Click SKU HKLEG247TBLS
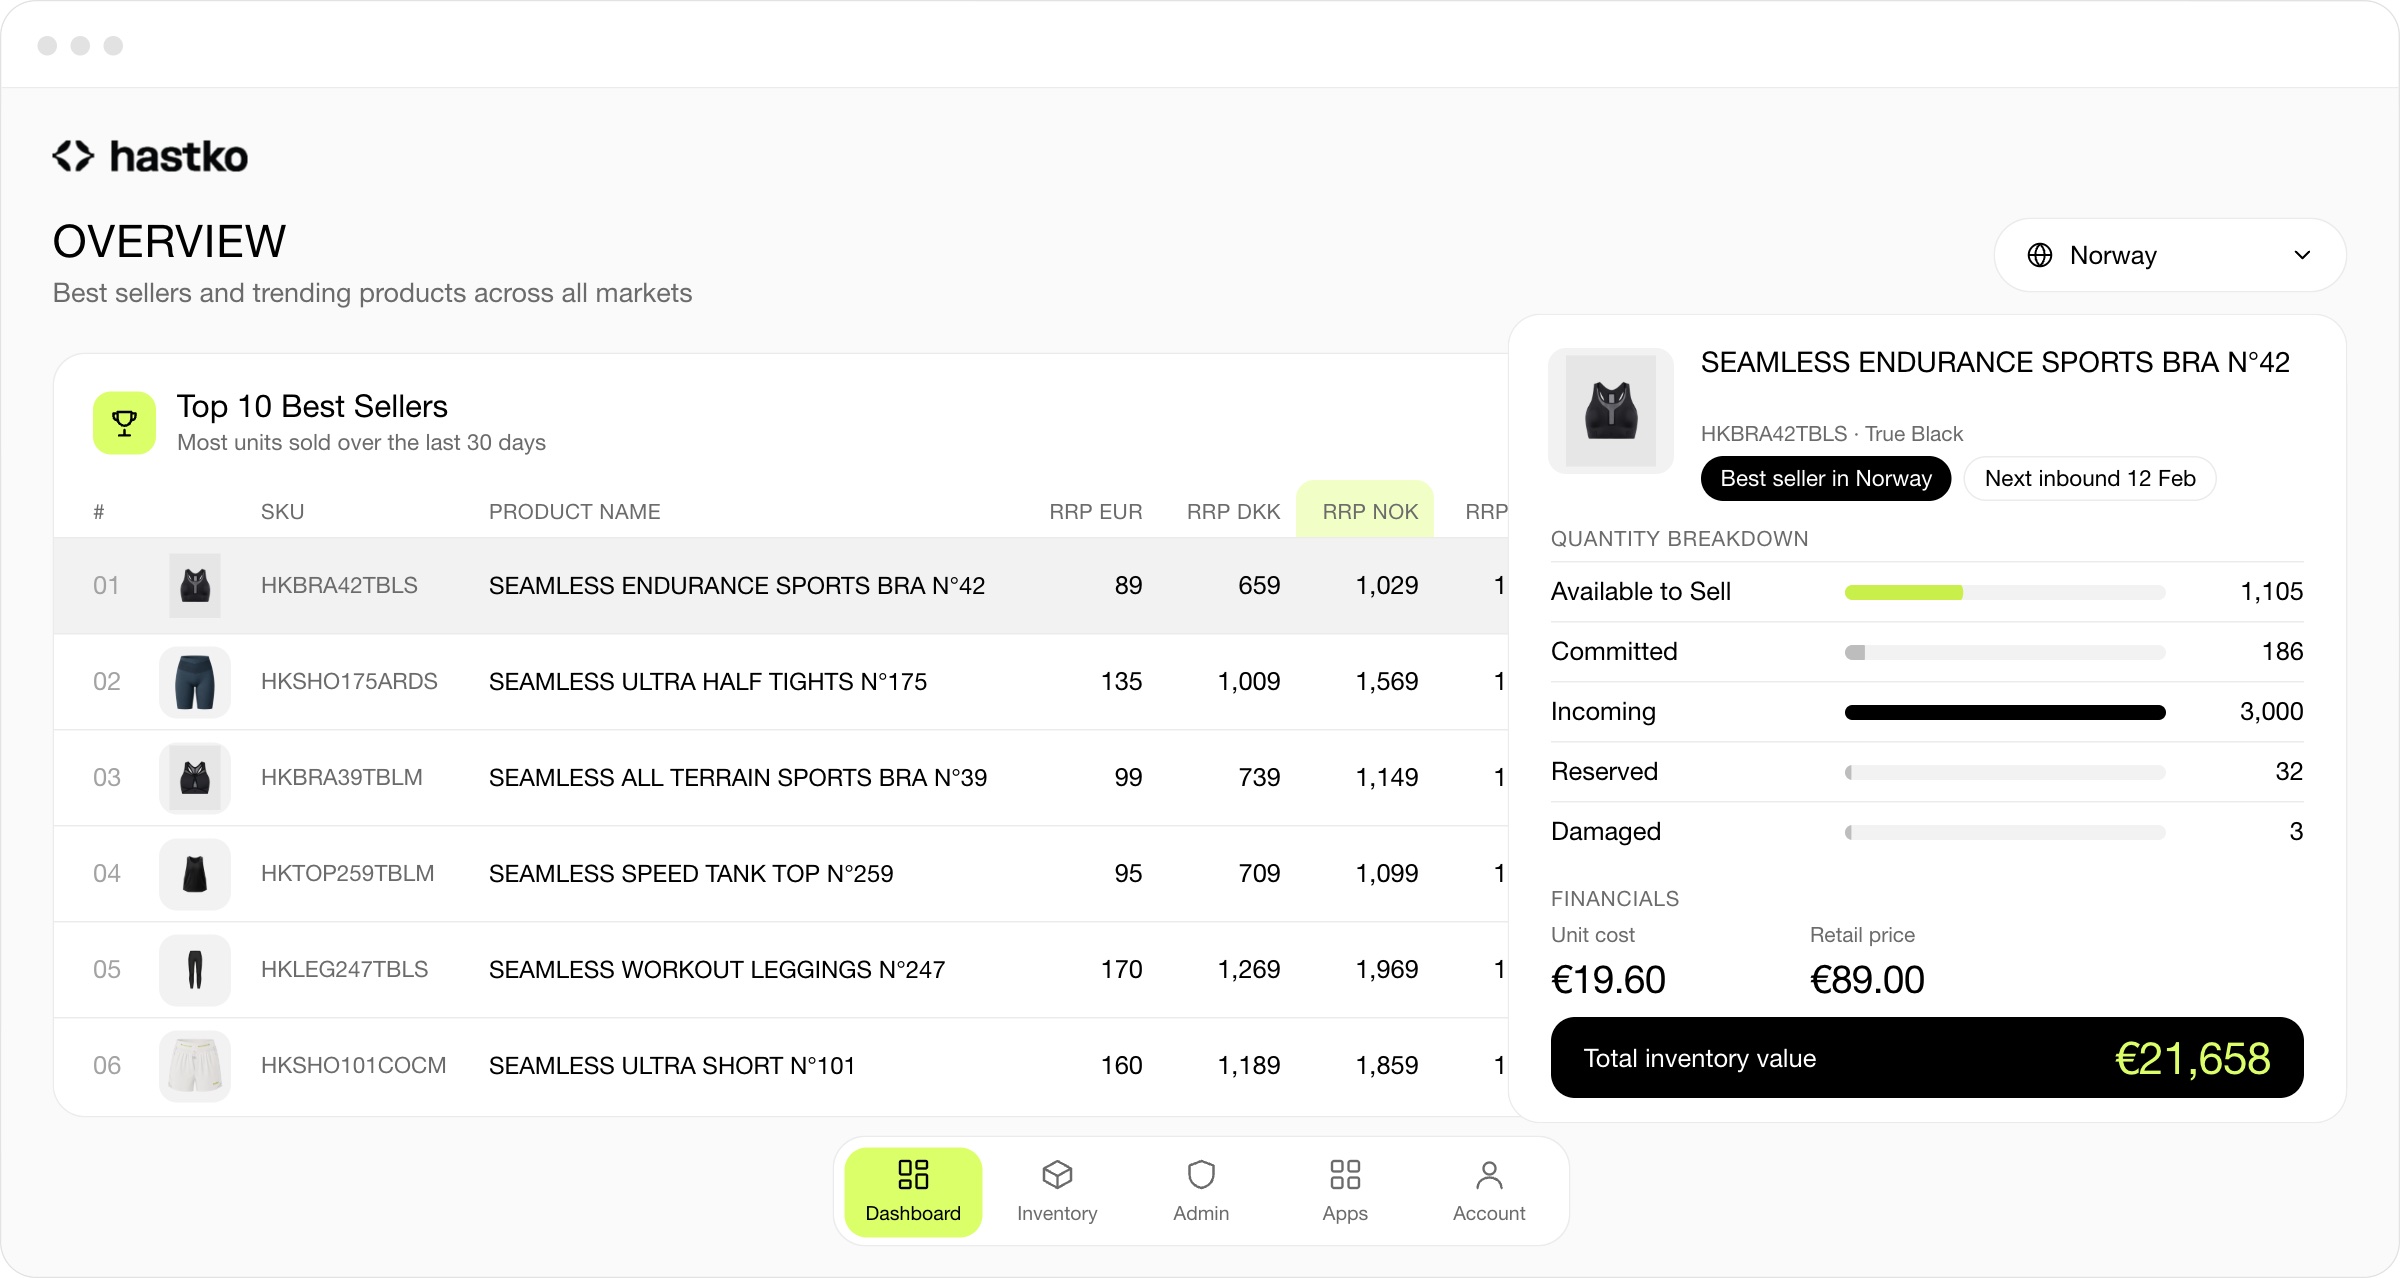 tap(345, 969)
